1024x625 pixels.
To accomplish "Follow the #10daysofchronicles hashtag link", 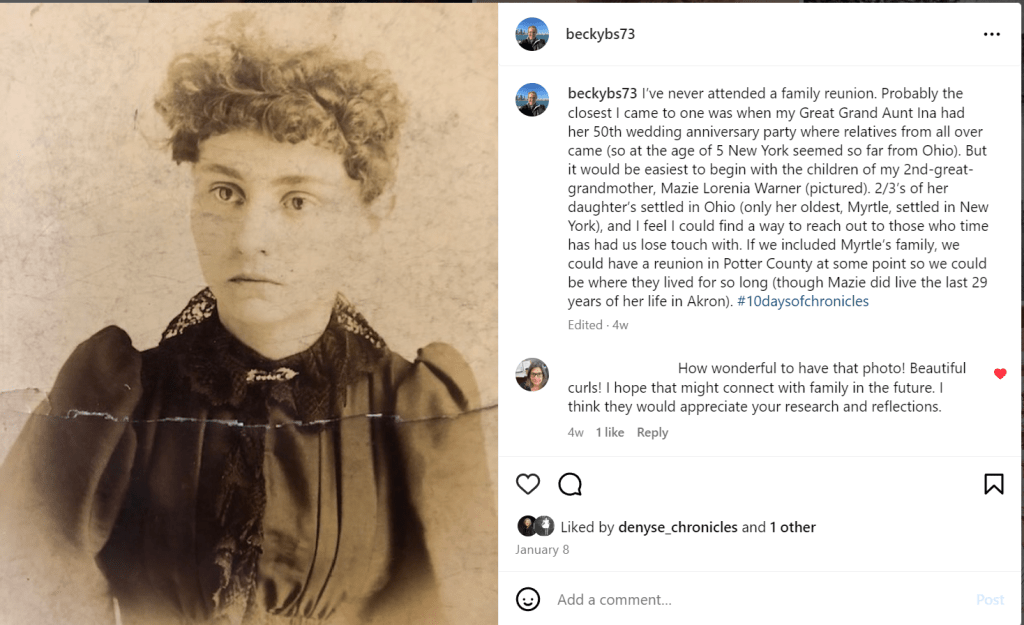I will coord(803,301).
